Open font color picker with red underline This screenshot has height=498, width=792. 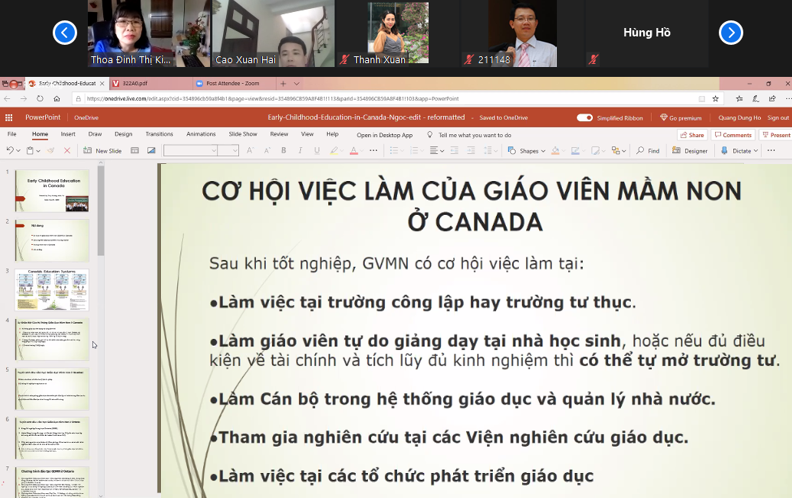353,151
